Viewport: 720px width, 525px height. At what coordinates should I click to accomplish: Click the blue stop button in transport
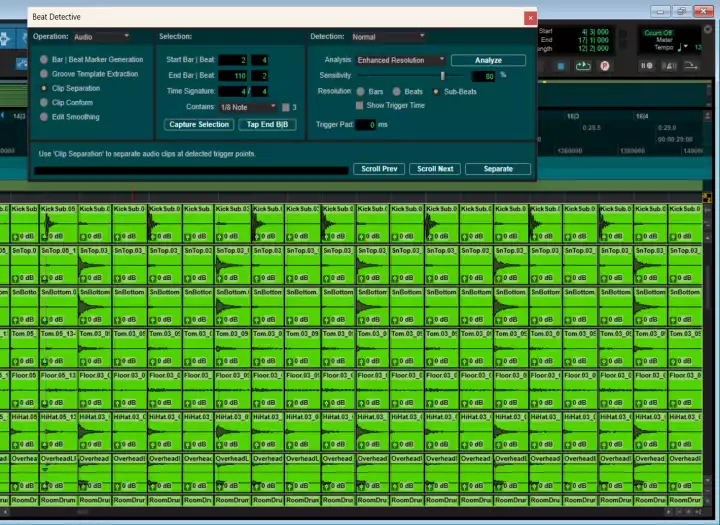[561, 67]
